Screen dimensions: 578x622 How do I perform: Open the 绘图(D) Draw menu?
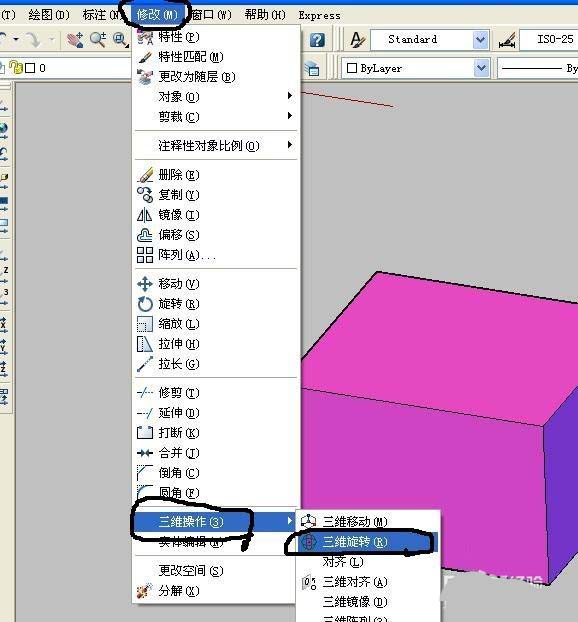(x=49, y=15)
